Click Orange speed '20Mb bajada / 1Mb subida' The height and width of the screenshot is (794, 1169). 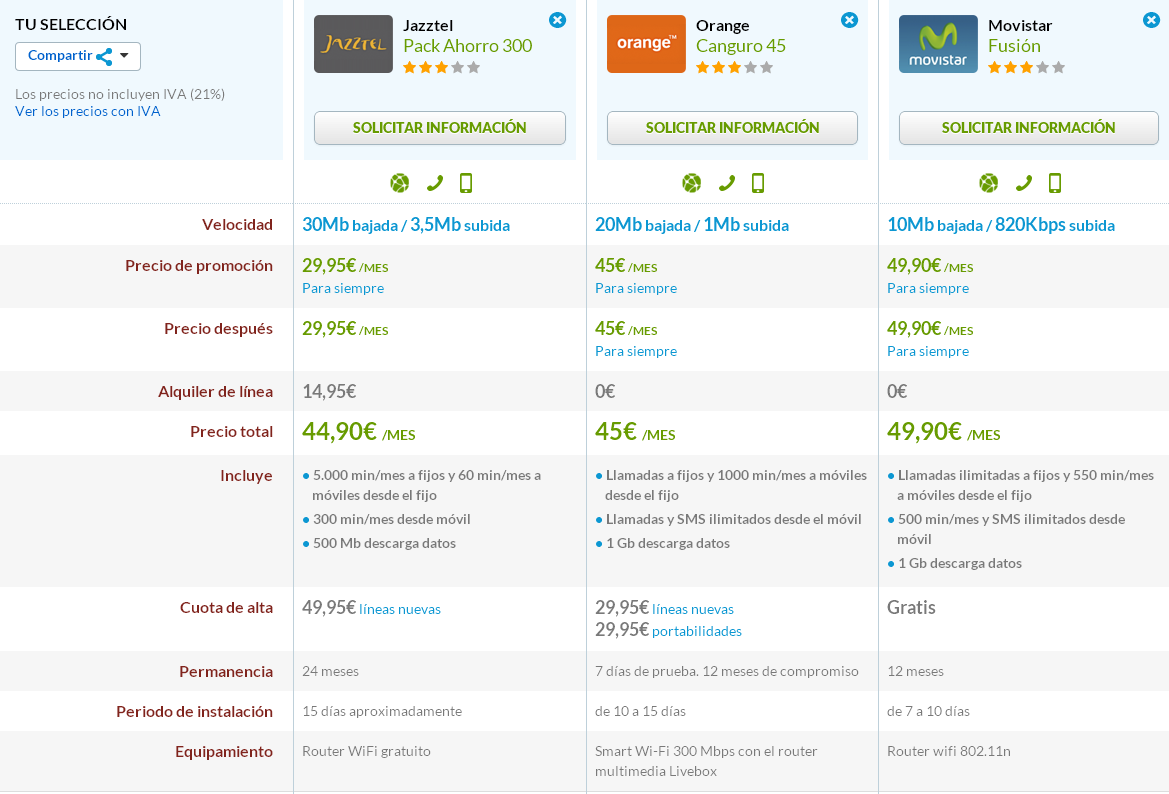692,225
